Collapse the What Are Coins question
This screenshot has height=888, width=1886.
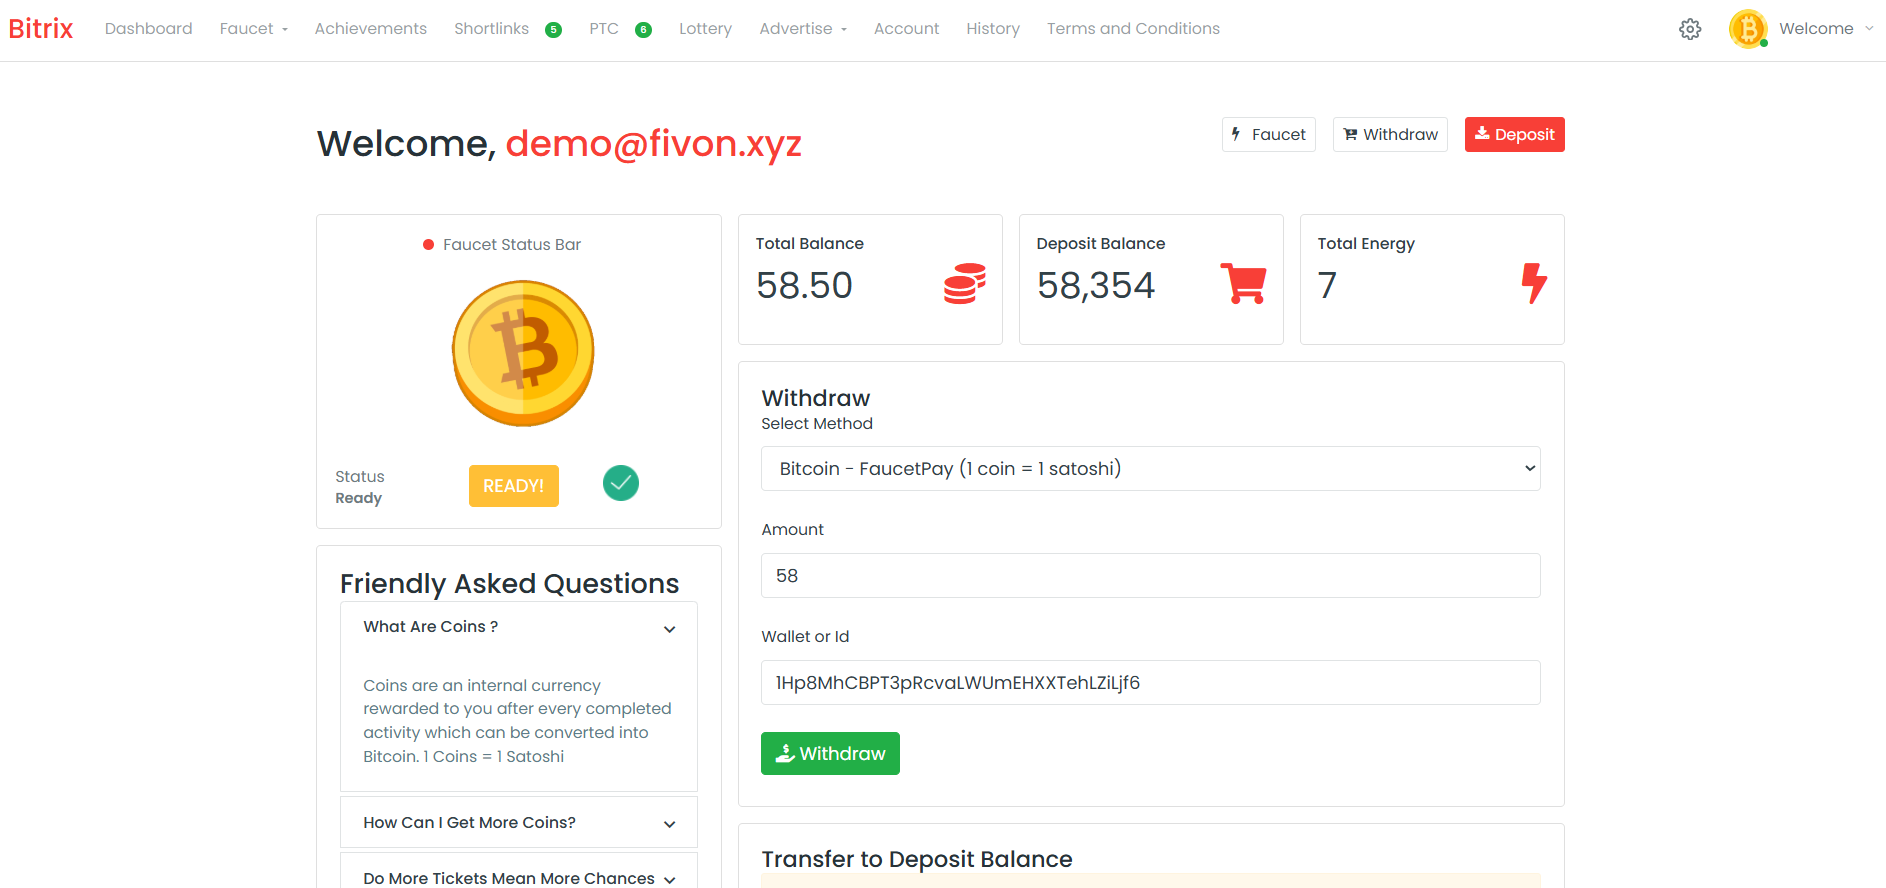(x=519, y=627)
